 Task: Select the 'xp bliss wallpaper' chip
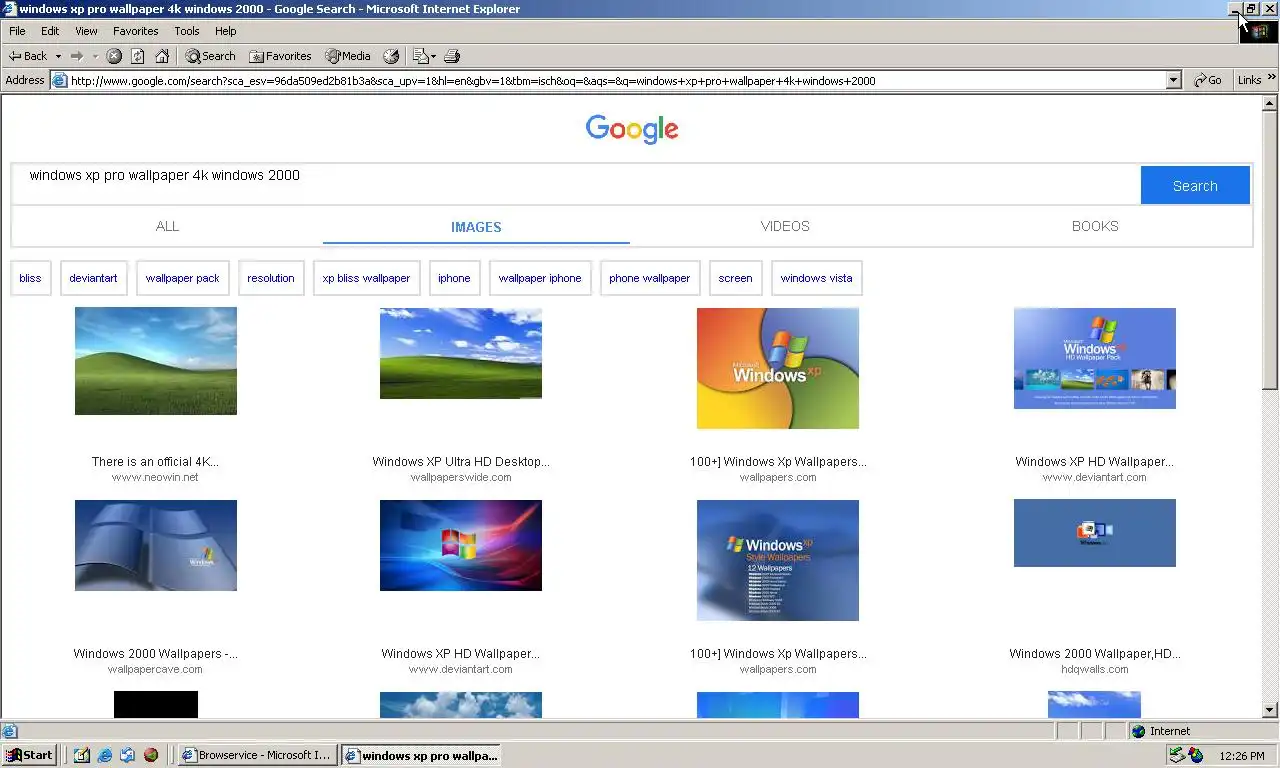pyautogui.click(x=366, y=278)
